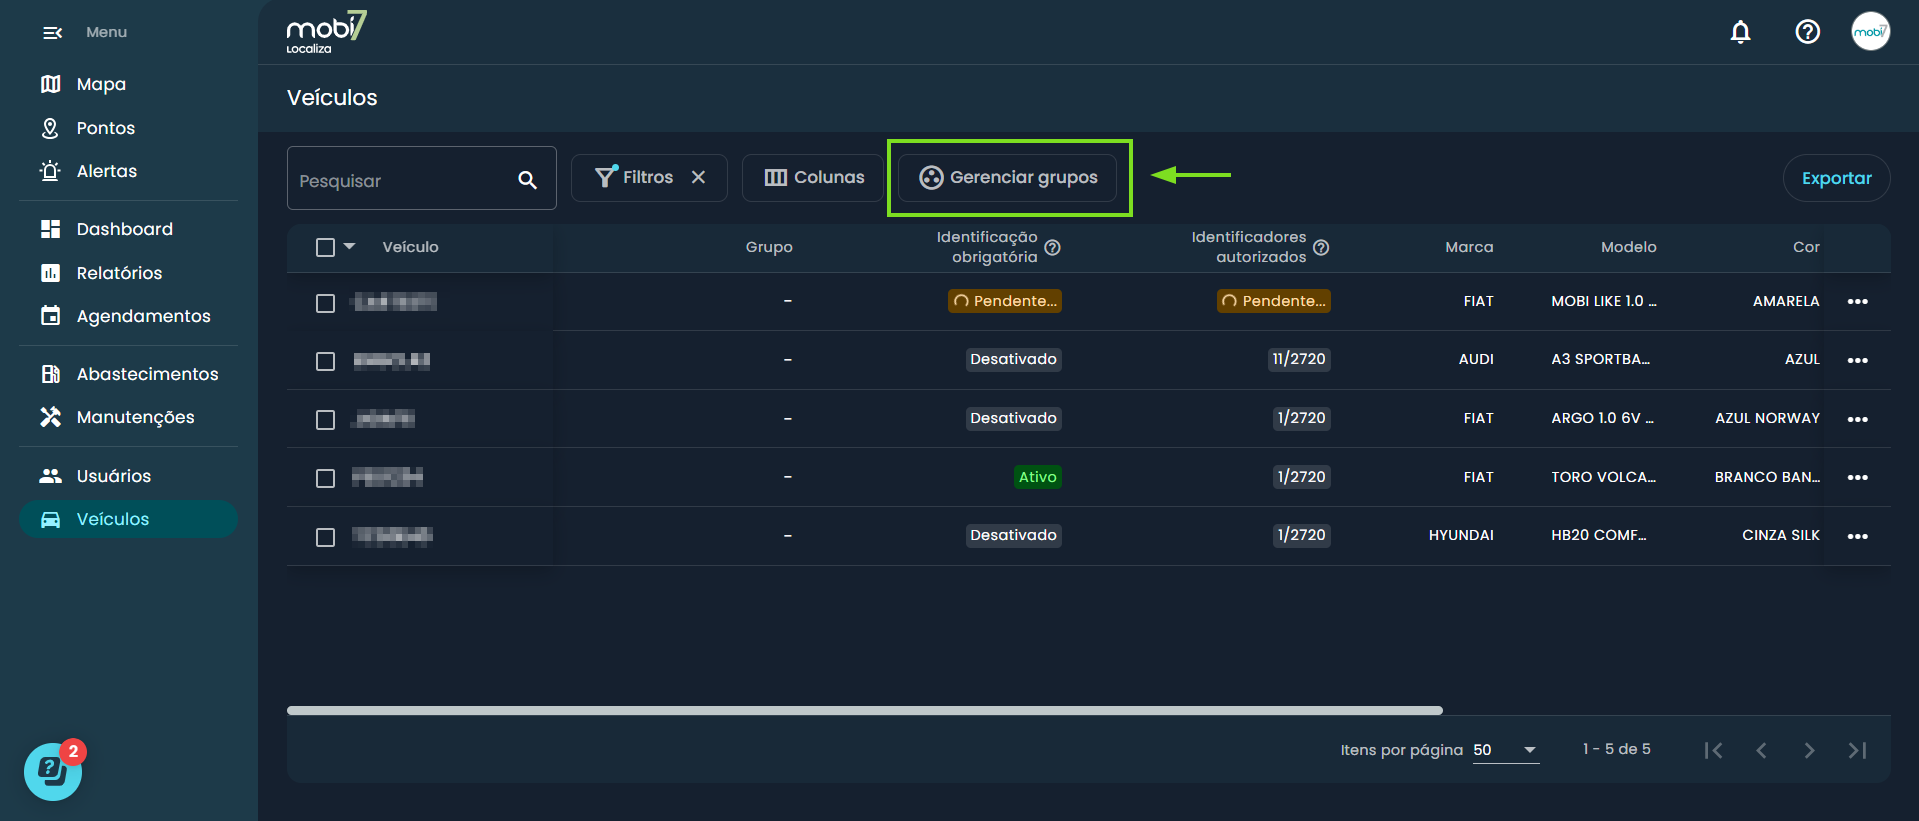
Task: Show help for Identificadores autorizados column
Action: [1321, 248]
